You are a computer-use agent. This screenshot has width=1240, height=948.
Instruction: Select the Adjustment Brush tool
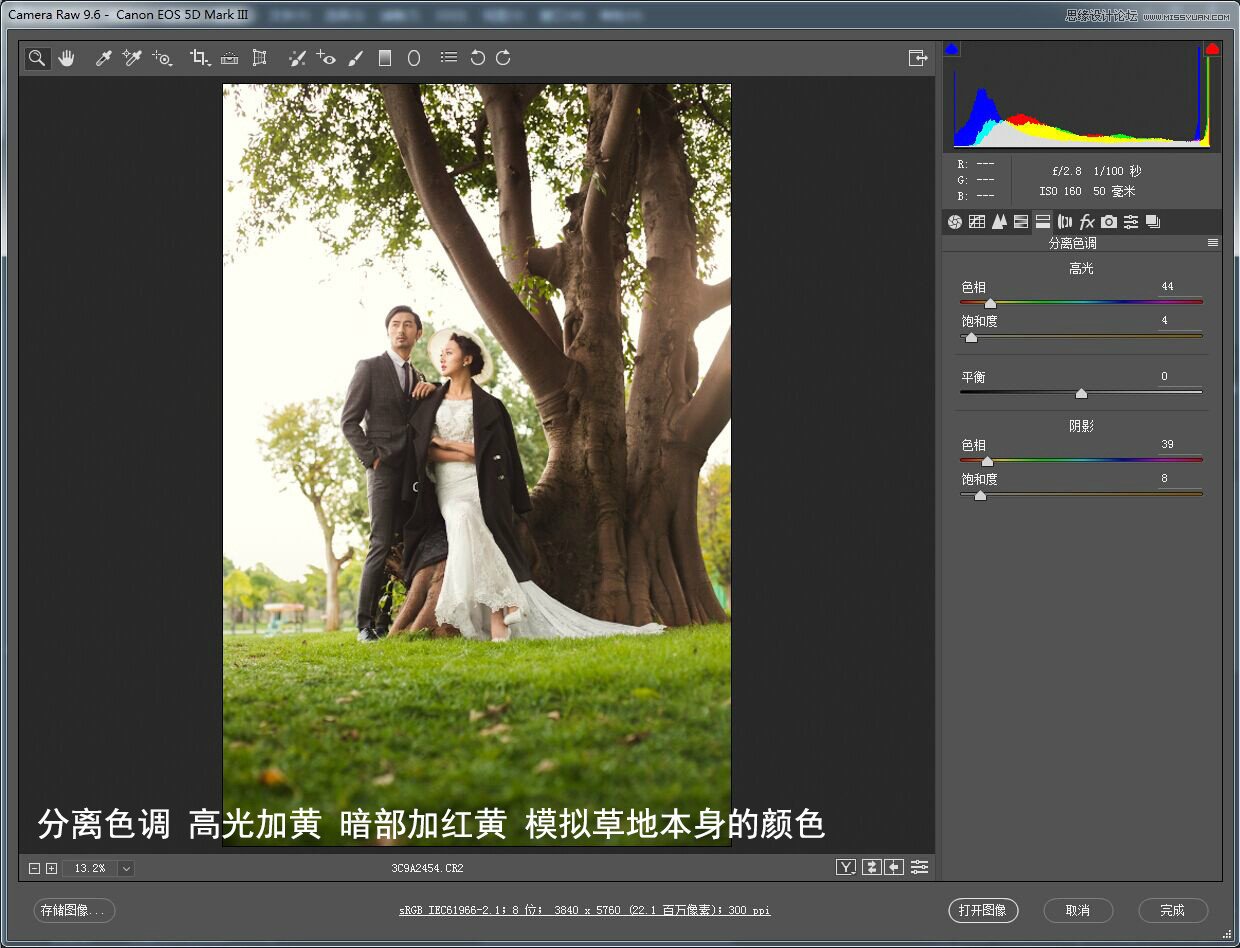356,57
